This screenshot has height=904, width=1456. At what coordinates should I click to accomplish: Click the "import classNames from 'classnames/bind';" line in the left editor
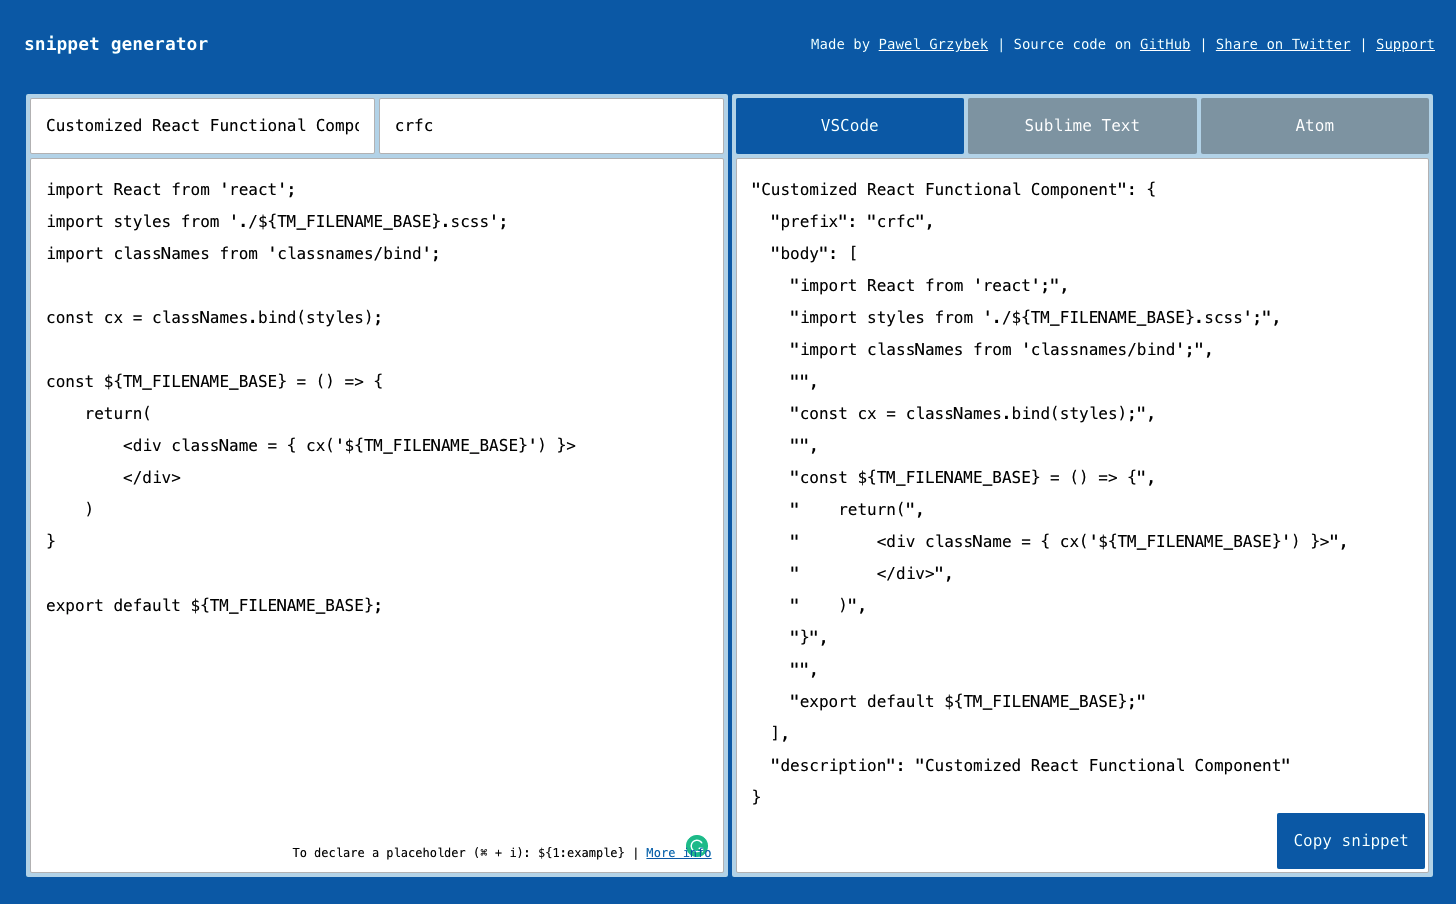click(x=243, y=254)
